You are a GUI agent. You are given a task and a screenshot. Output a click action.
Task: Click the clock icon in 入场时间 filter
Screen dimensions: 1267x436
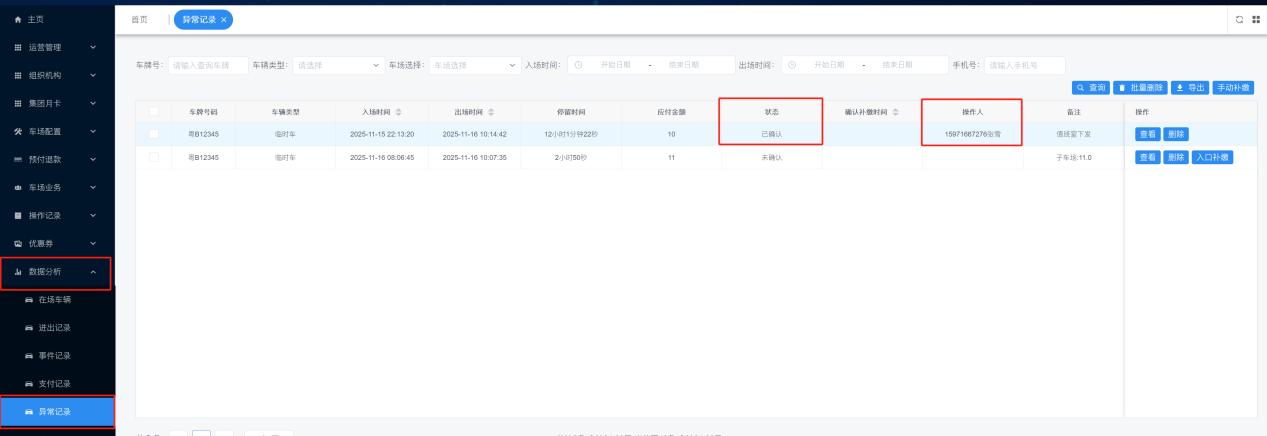point(578,65)
